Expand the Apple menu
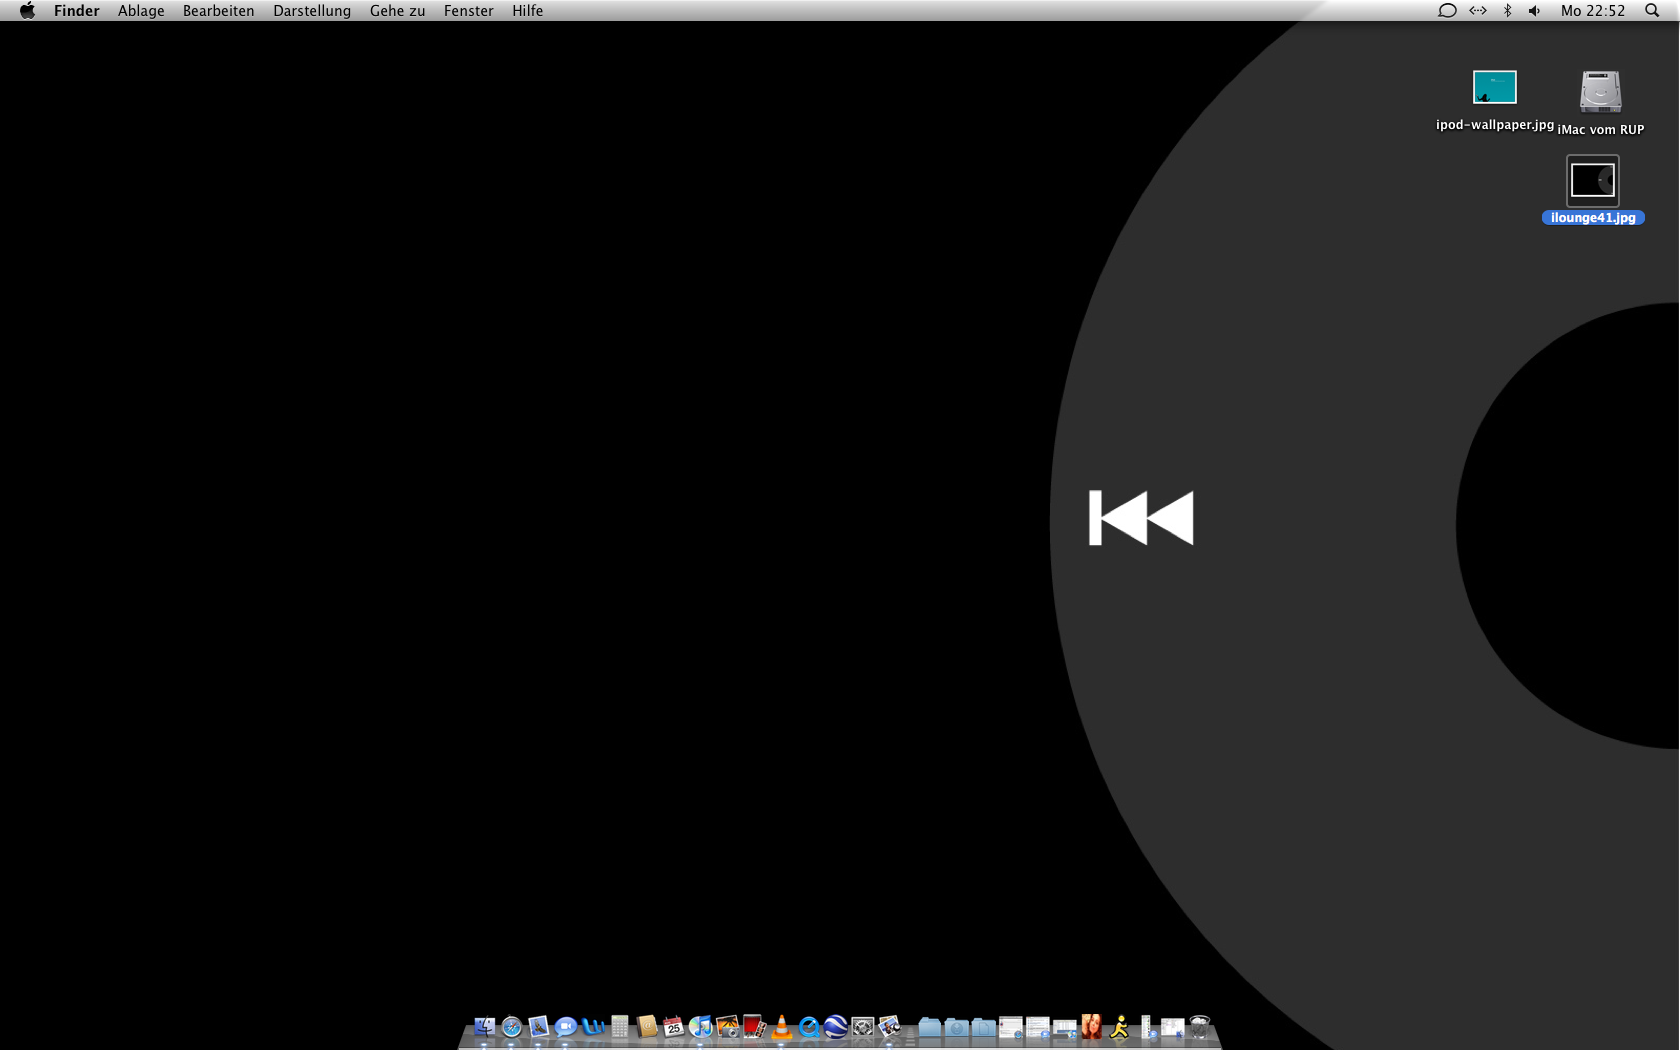 tap(27, 11)
